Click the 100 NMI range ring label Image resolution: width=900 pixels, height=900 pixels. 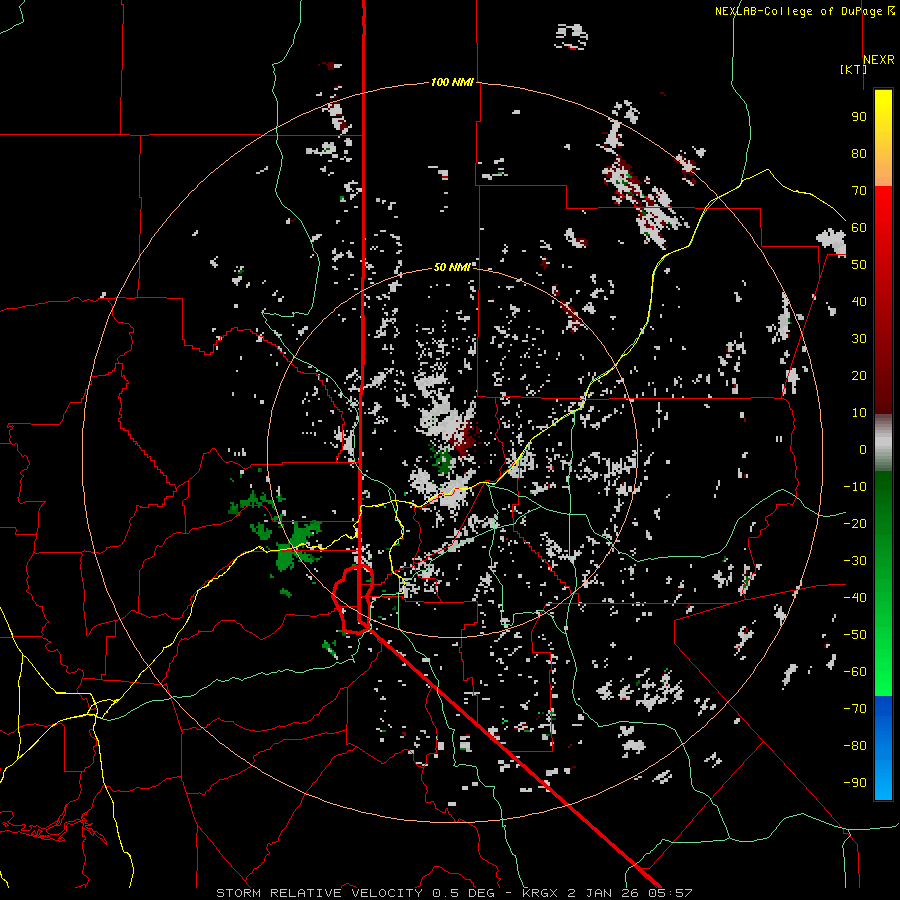click(x=452, y=82)
